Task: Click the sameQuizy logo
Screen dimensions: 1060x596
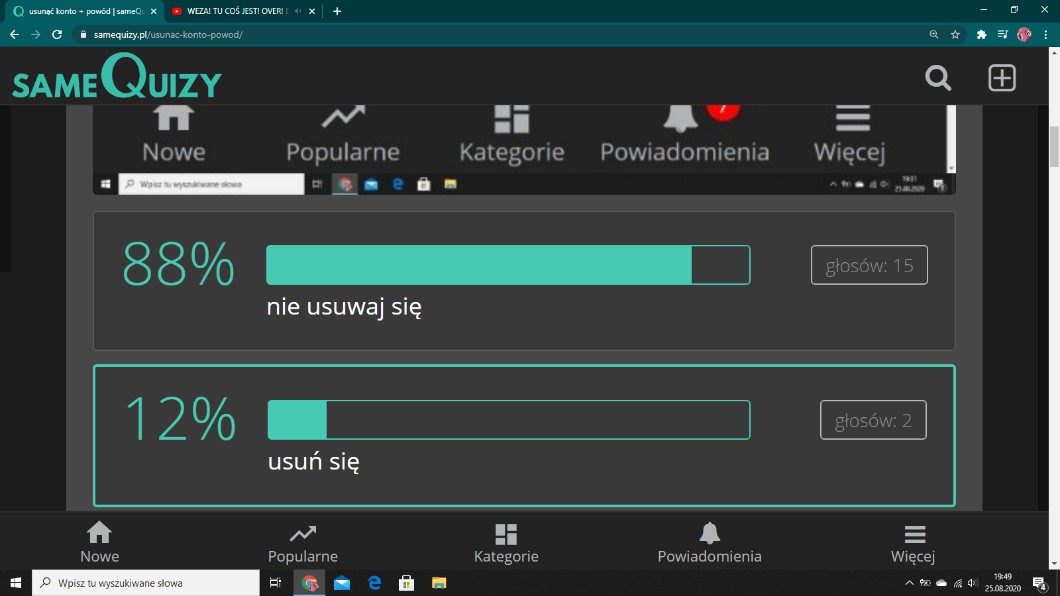Action: [x=116, y=78]
